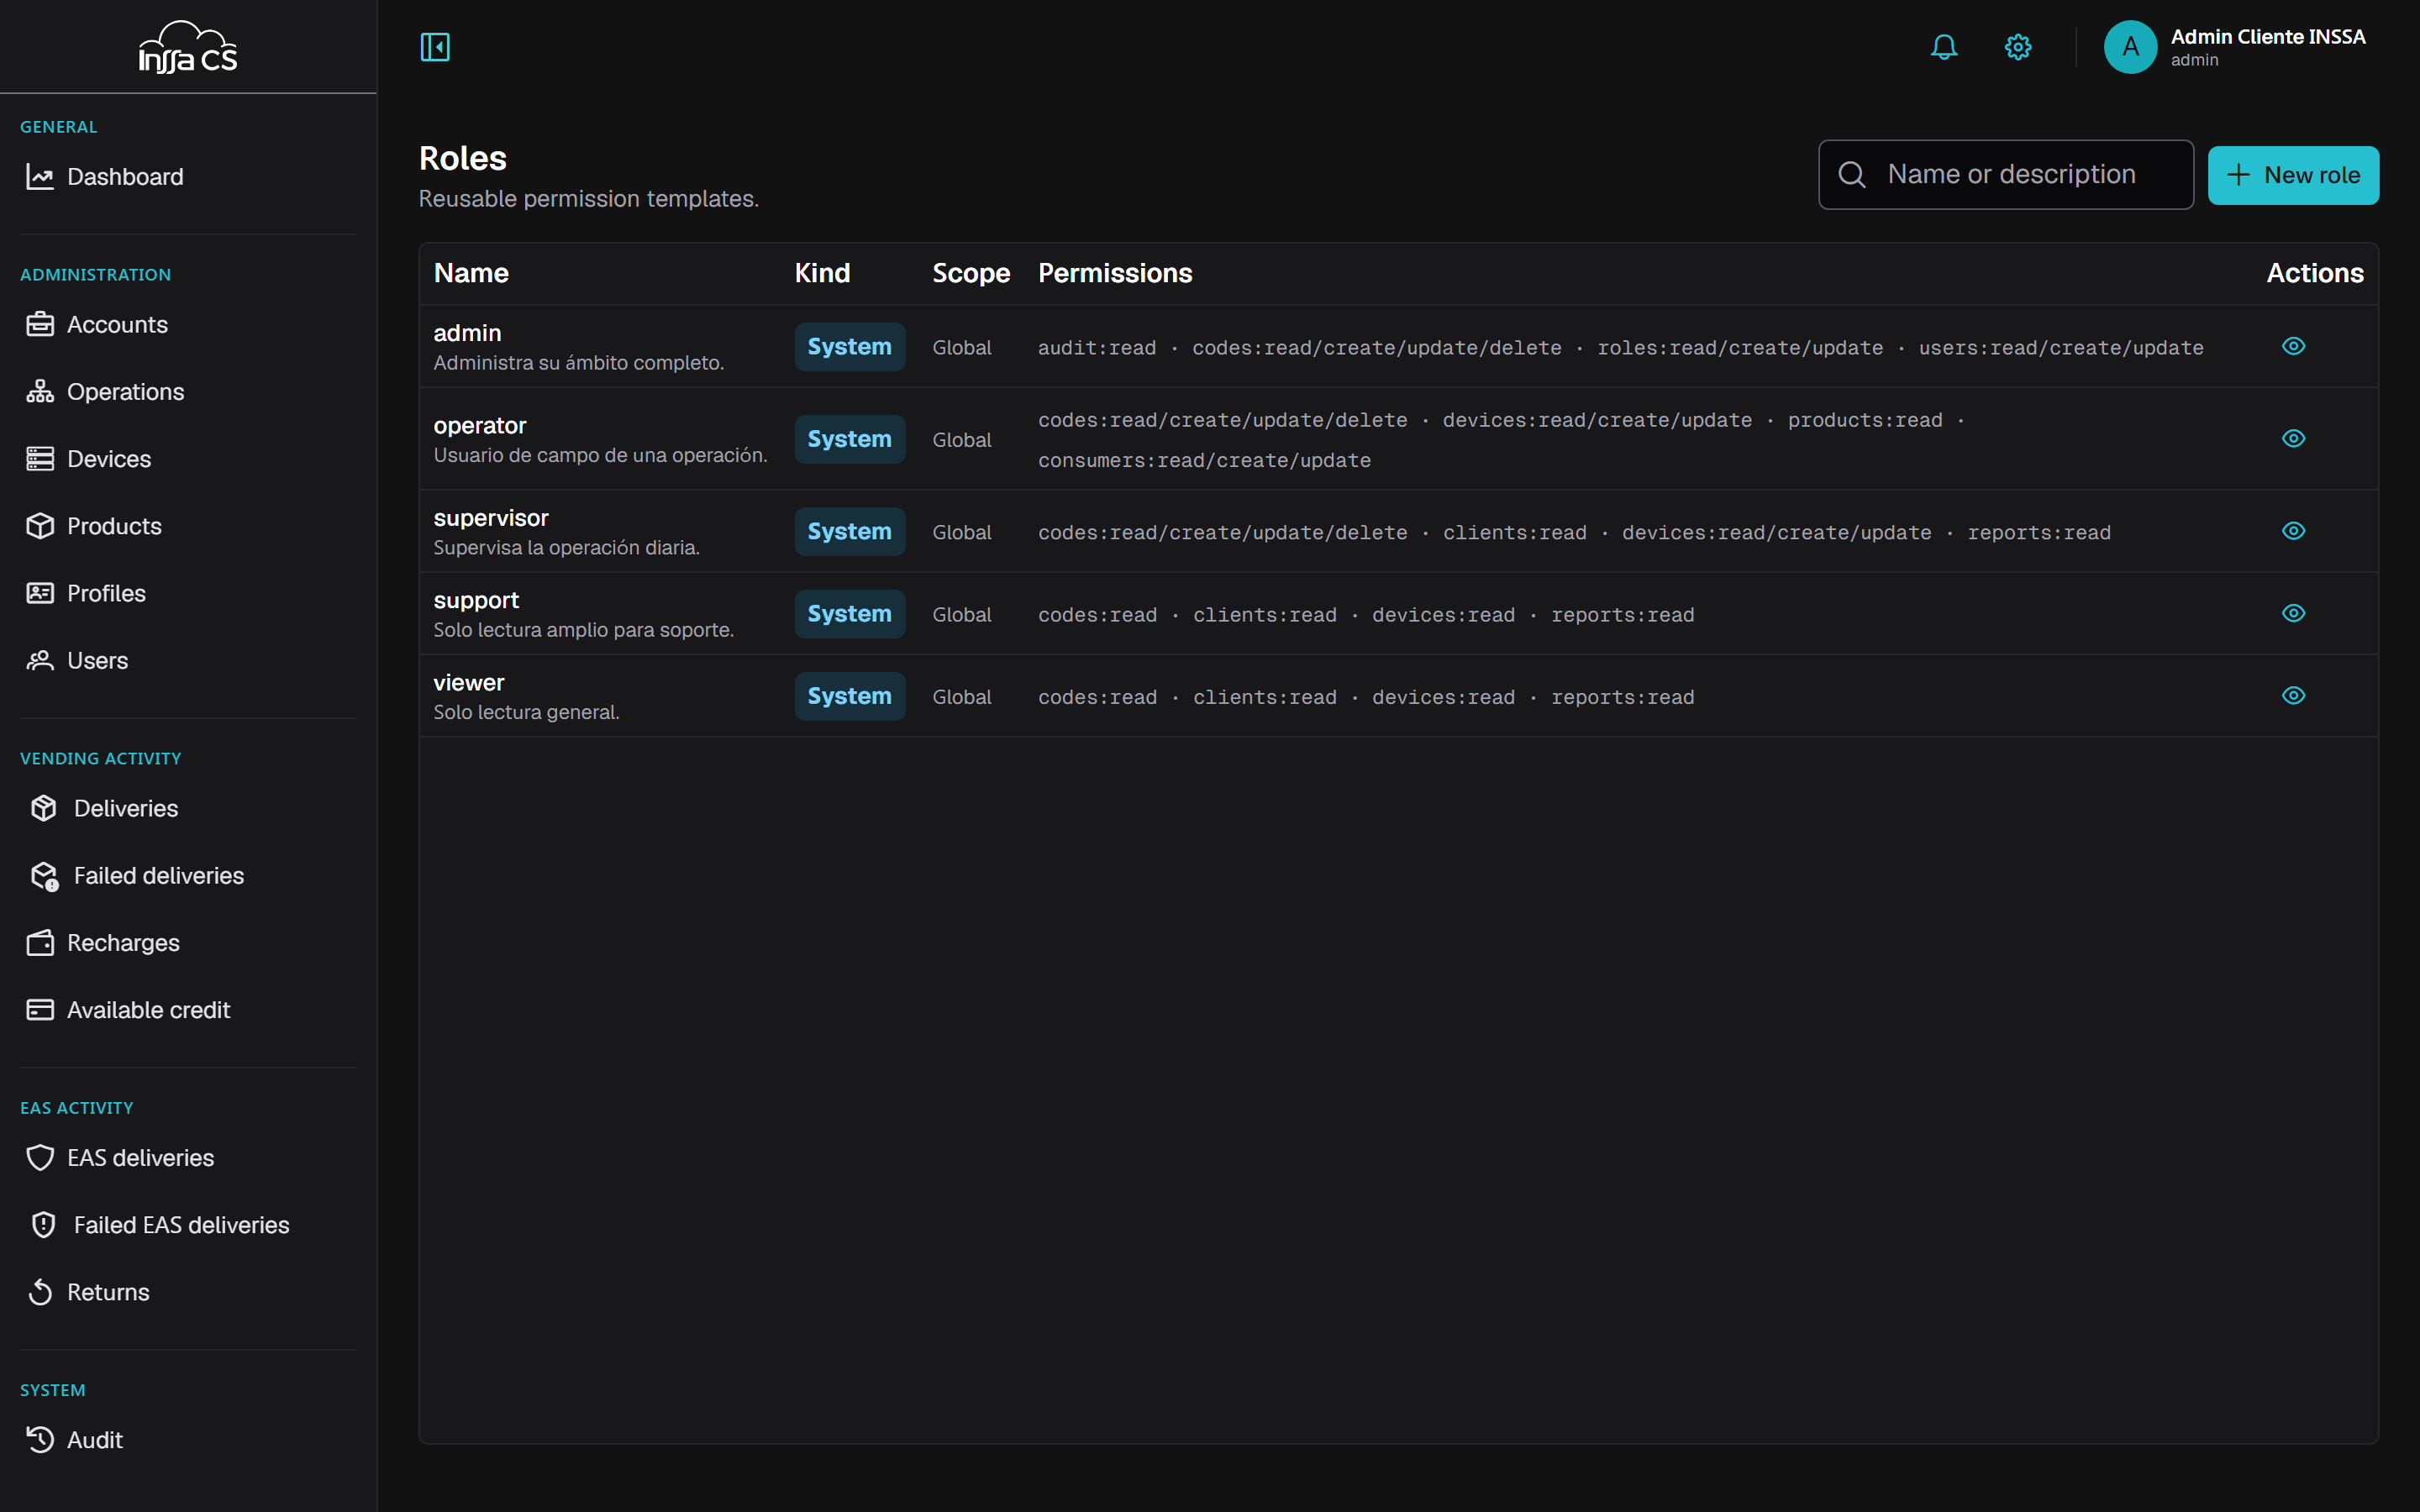Click System badge in support row
This screenshot has height=1512, width=2420.
(849, 614)
